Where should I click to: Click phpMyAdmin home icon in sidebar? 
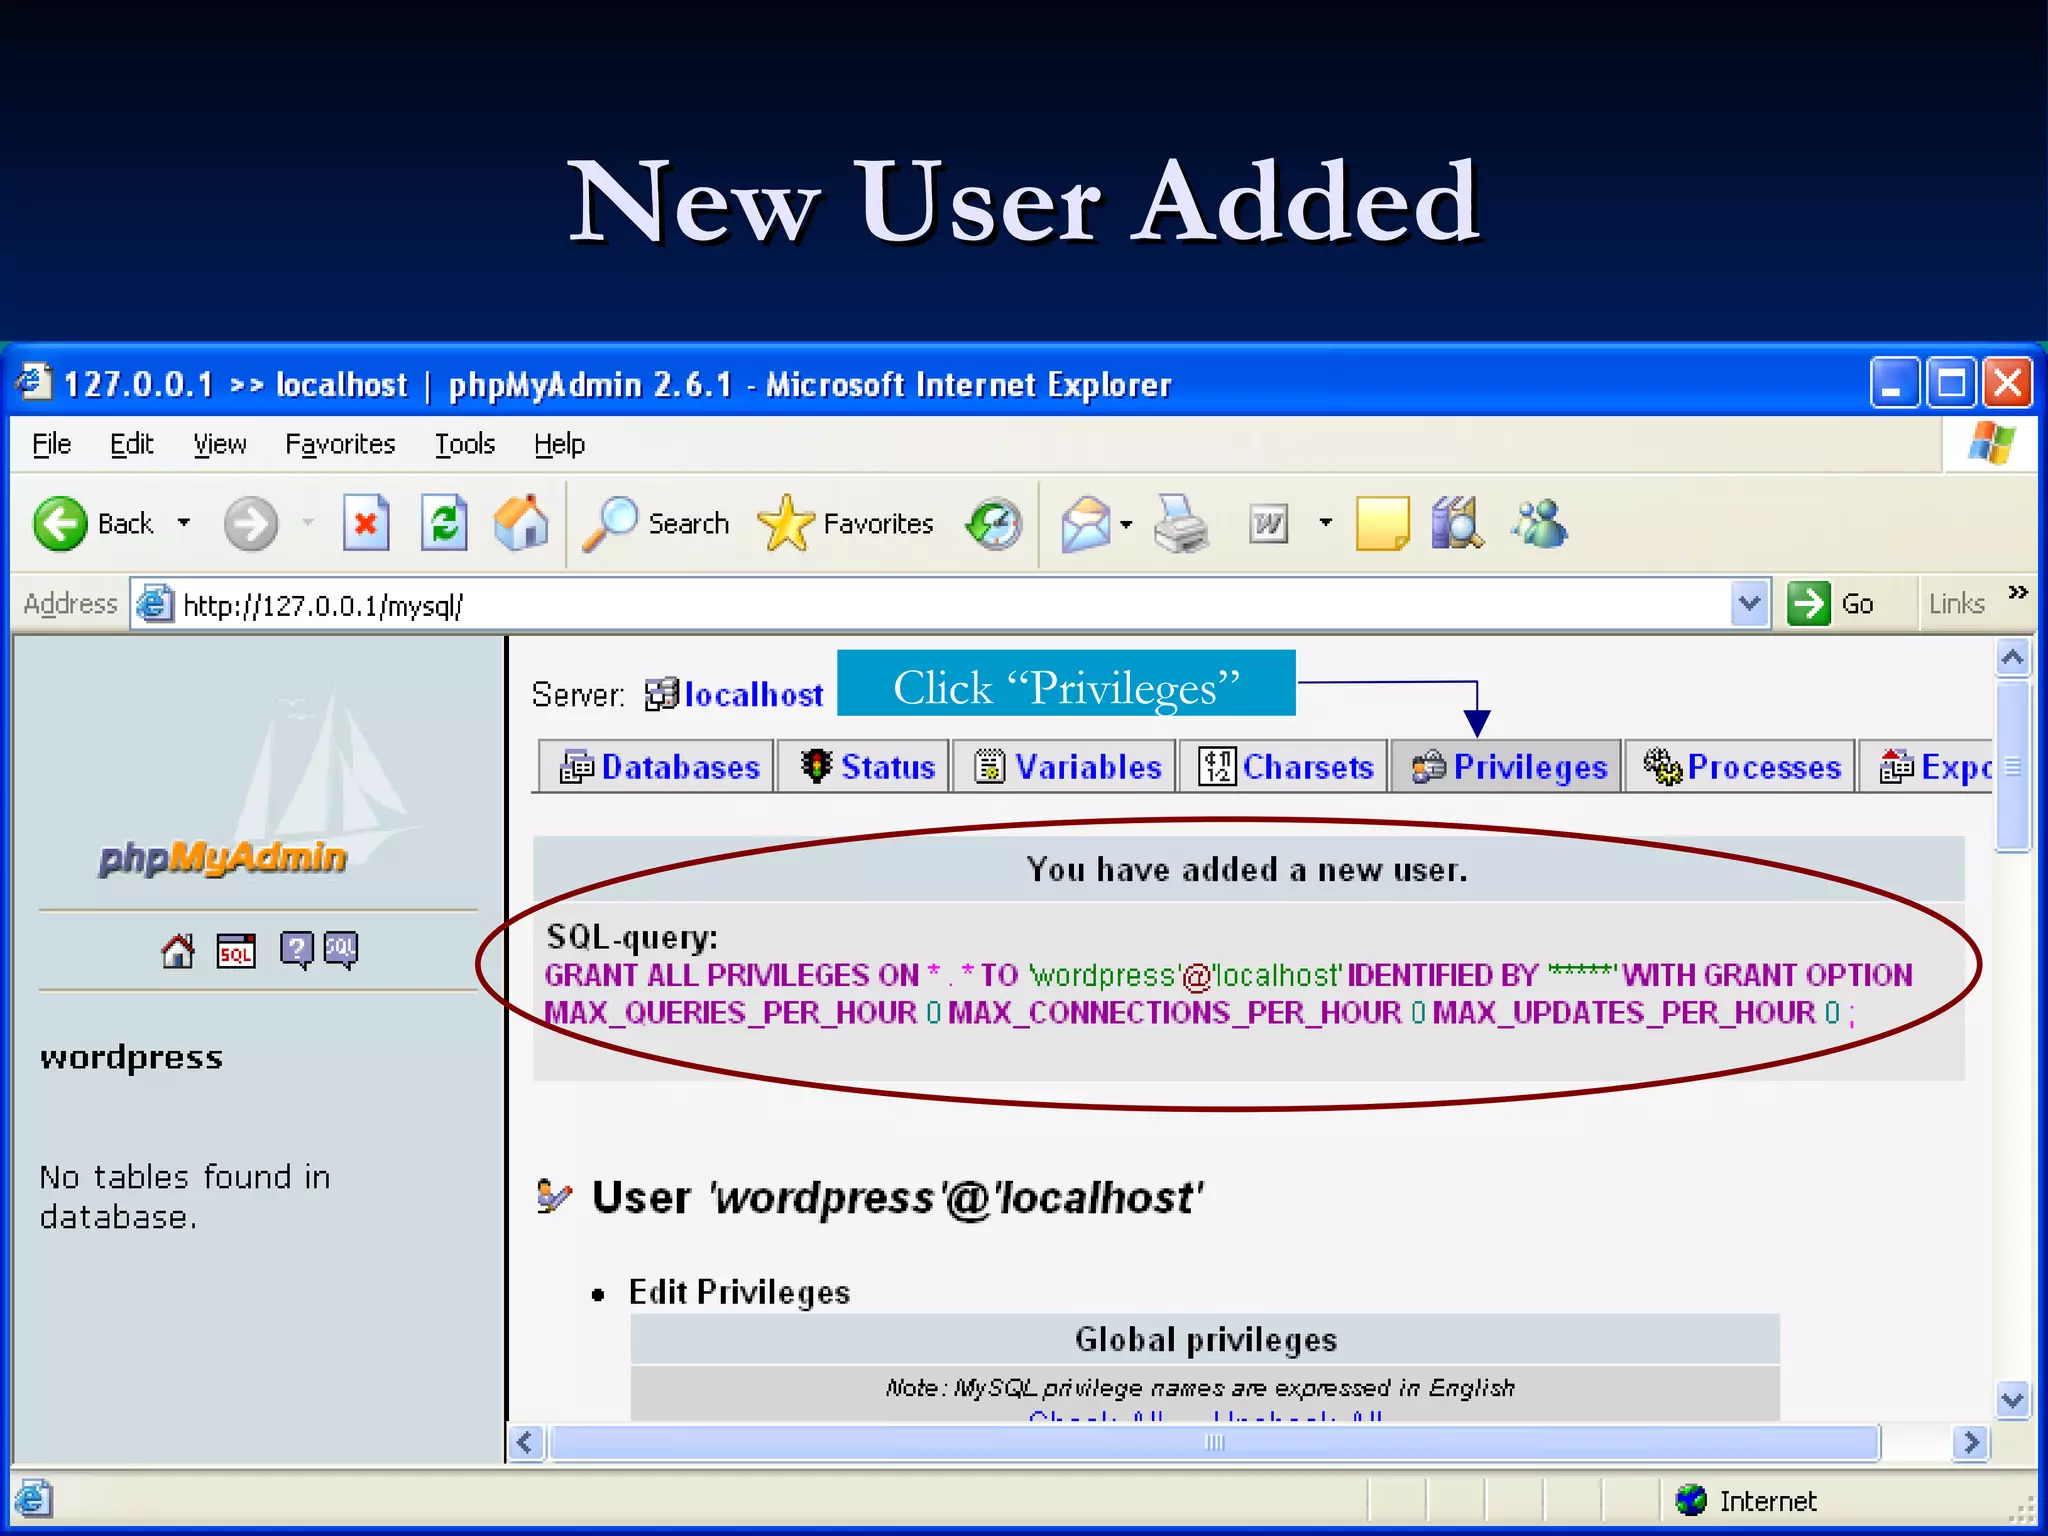point(178,950)
